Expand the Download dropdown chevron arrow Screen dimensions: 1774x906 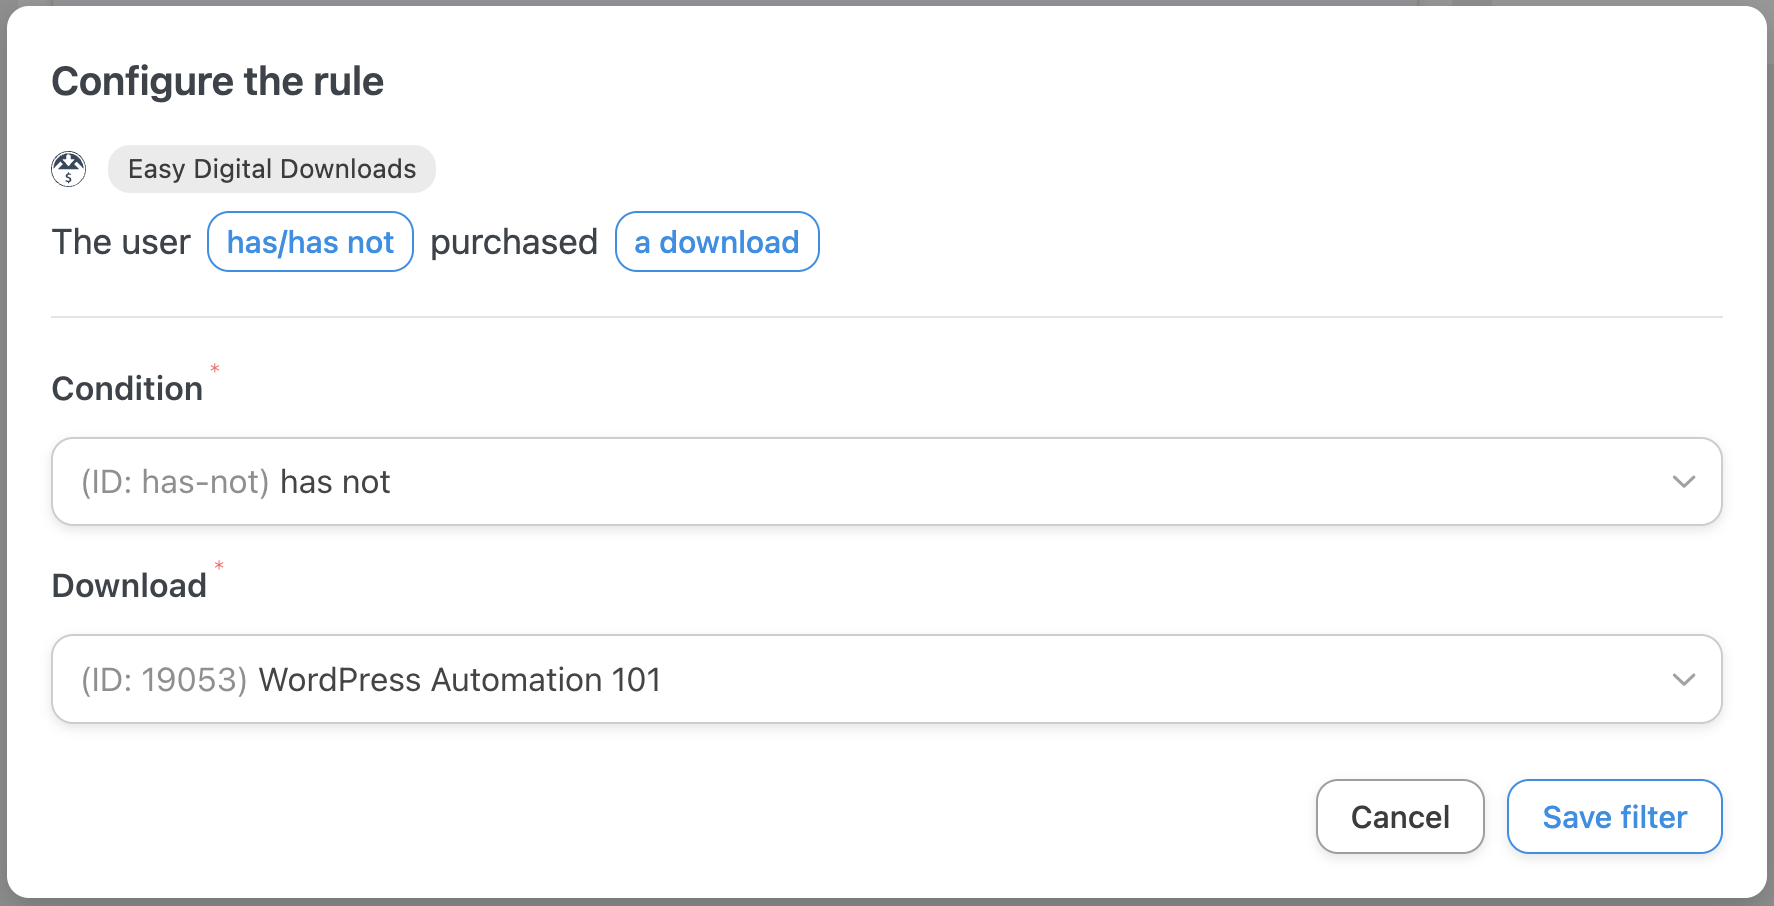1684,680
